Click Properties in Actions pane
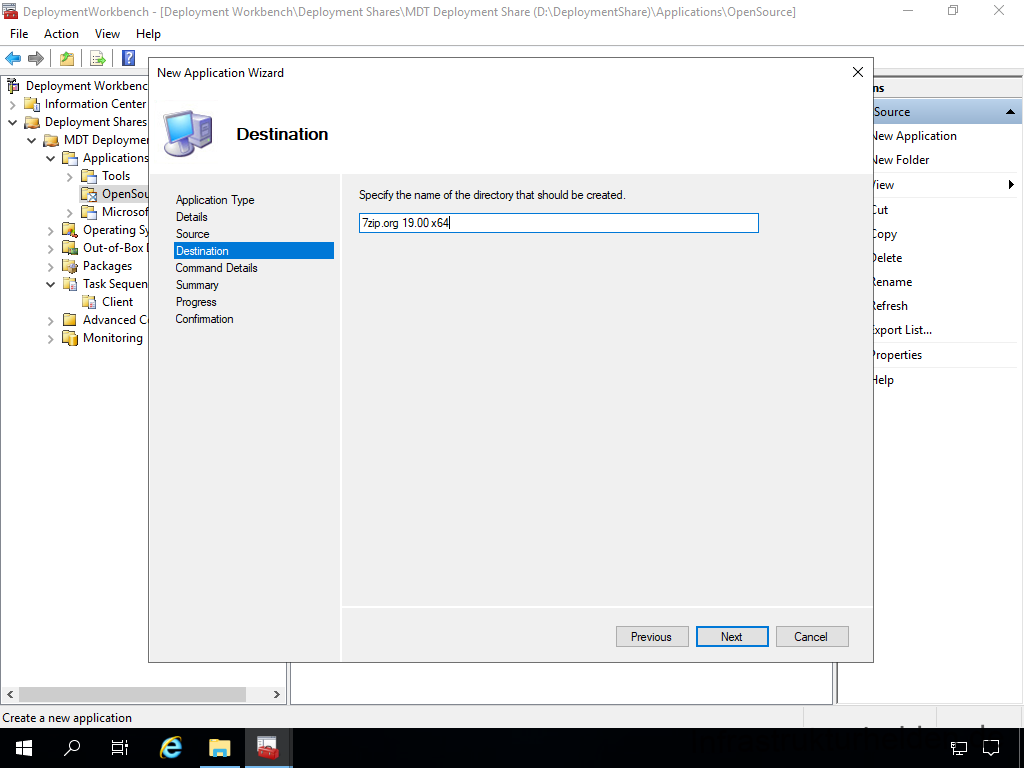The image size is (1024, 768). 898,355
